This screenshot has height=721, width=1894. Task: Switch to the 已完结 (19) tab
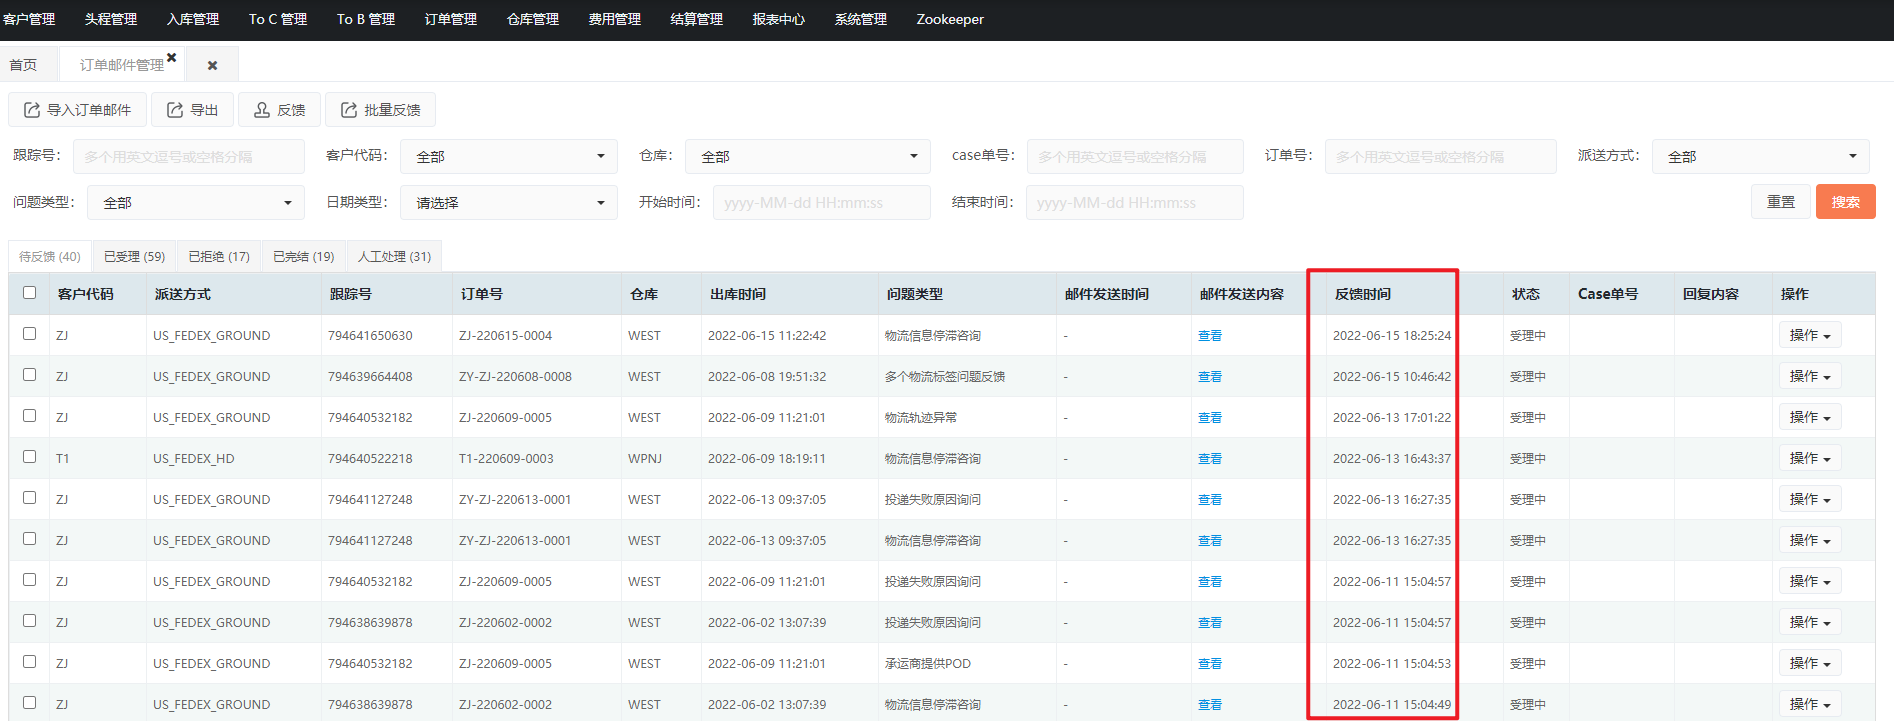(x=304, y=257)
